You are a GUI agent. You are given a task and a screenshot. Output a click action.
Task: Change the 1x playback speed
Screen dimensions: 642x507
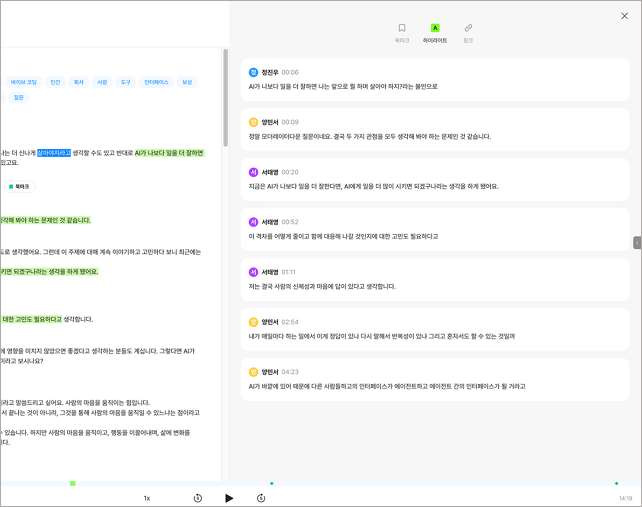tap(147, 498)
